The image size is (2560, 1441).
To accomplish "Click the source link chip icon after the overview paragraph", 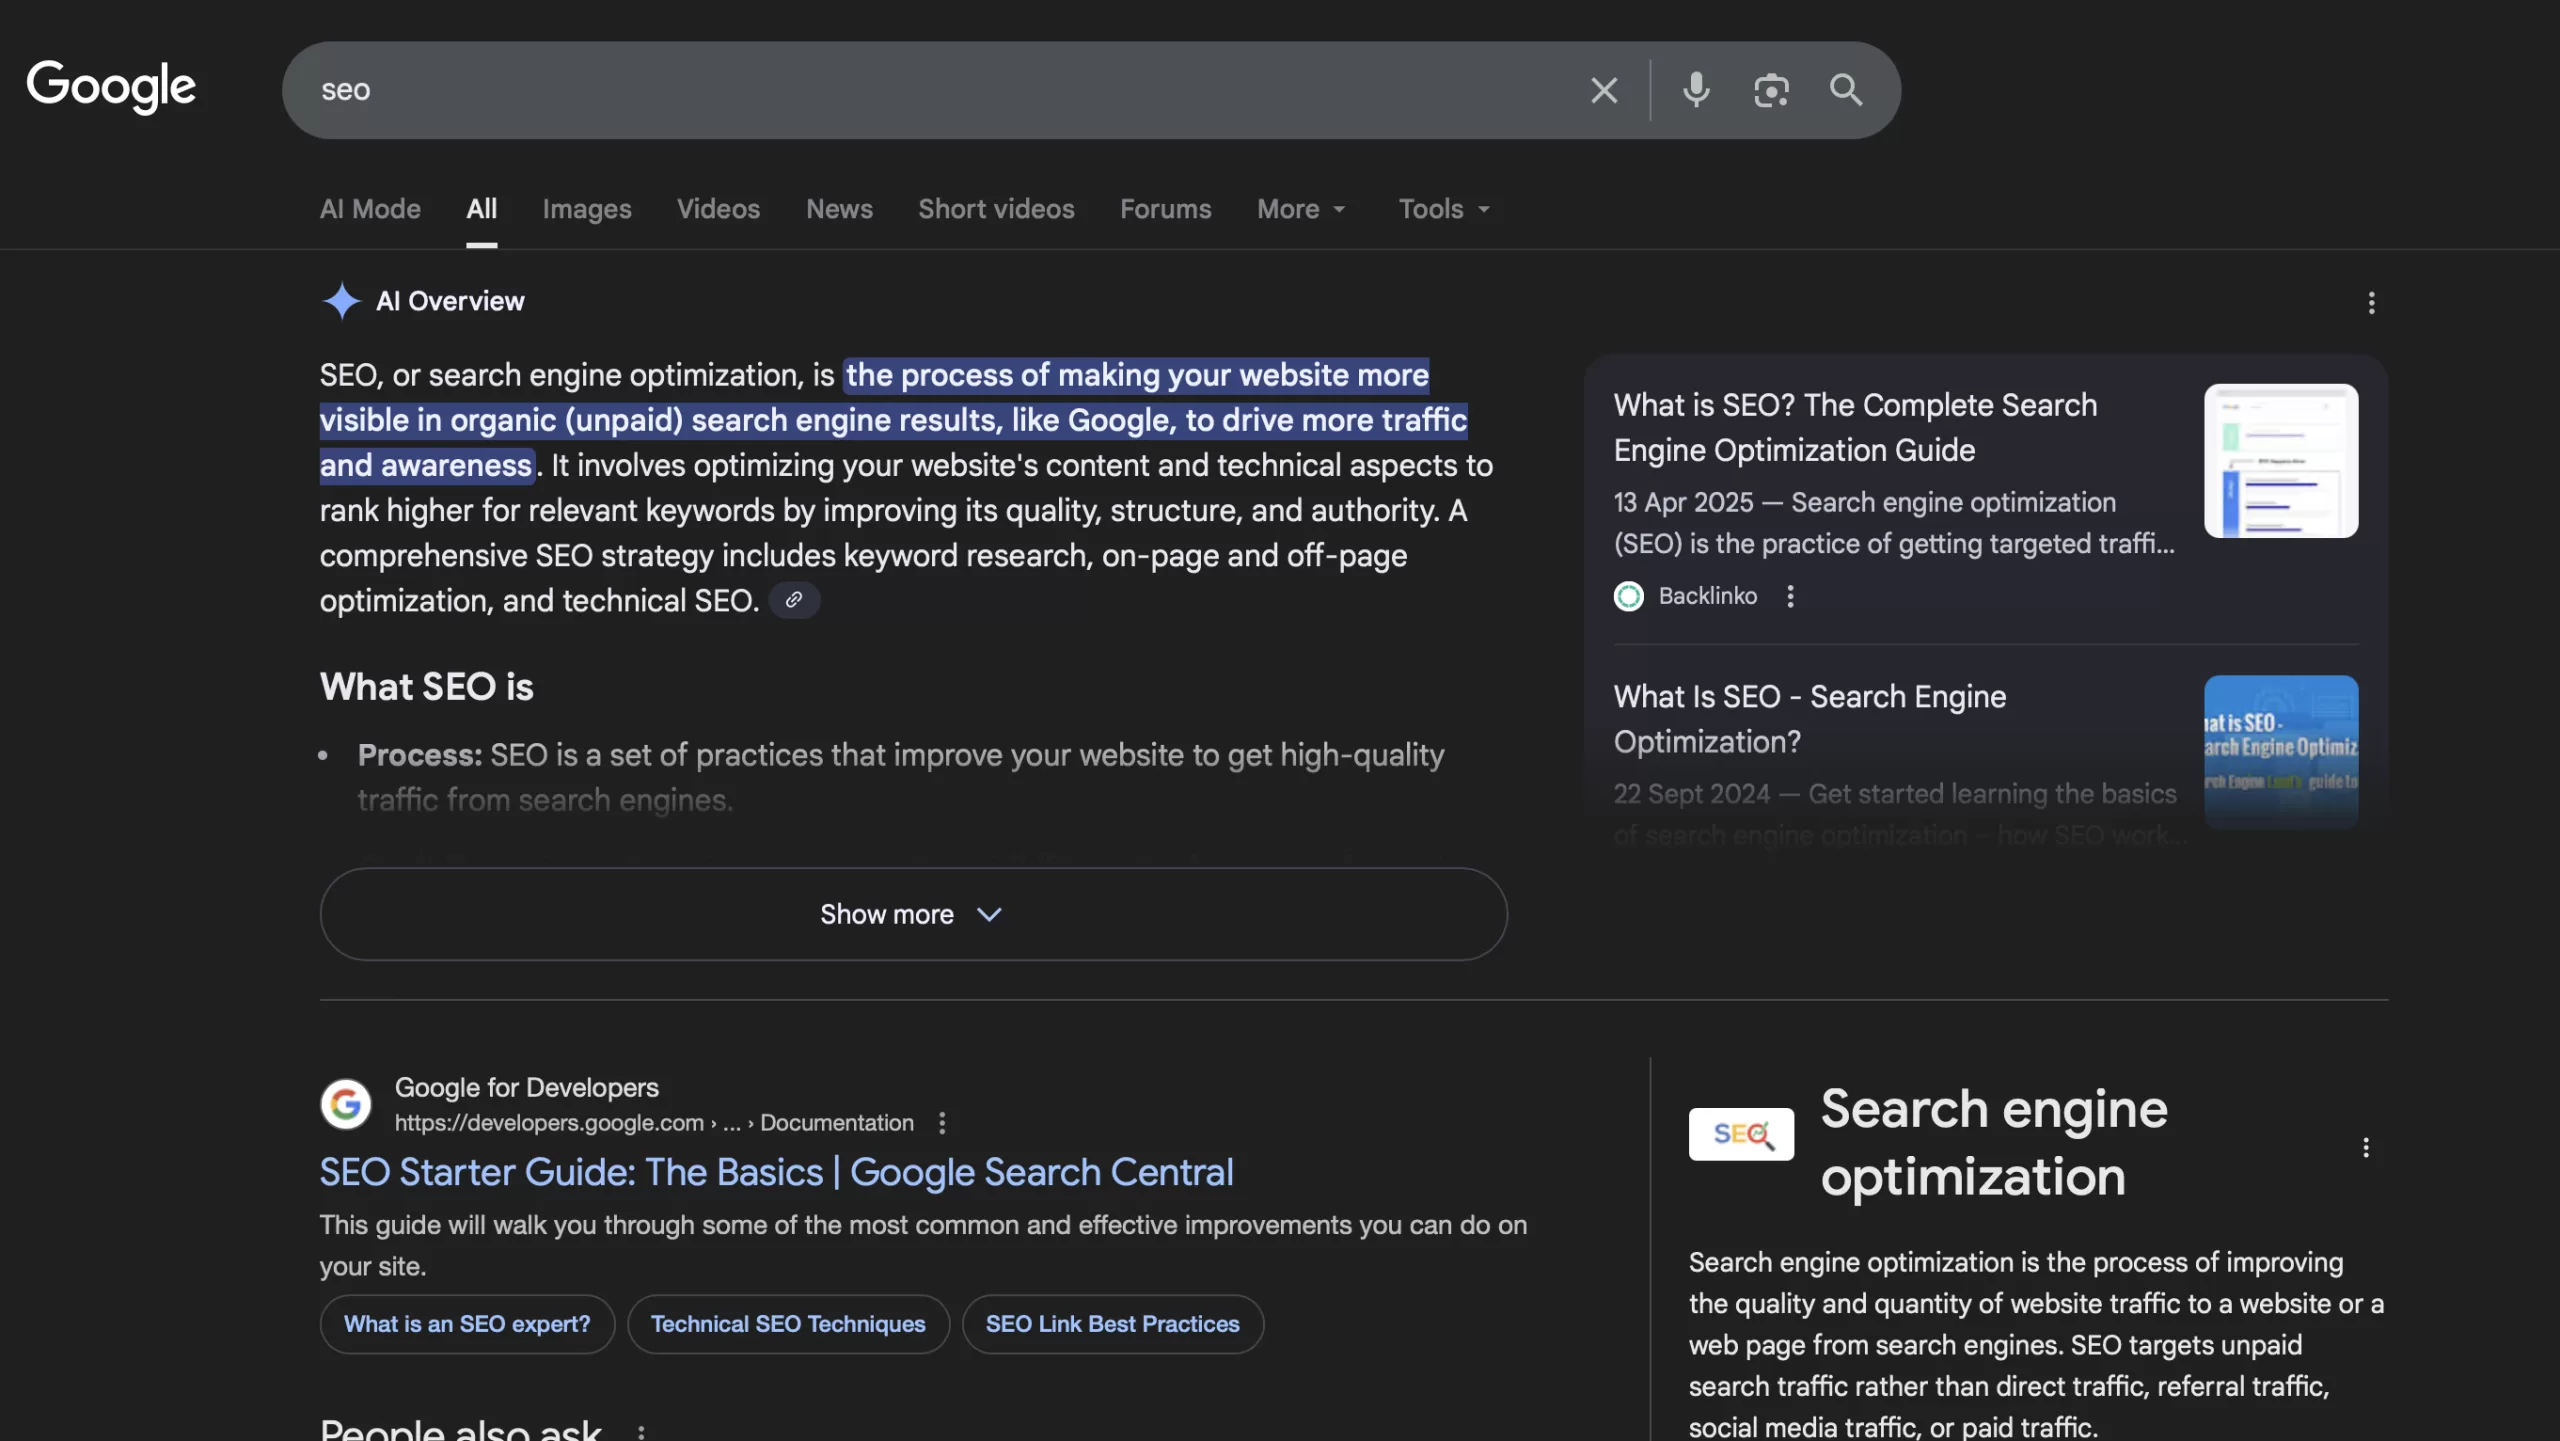I will point(794,600).
